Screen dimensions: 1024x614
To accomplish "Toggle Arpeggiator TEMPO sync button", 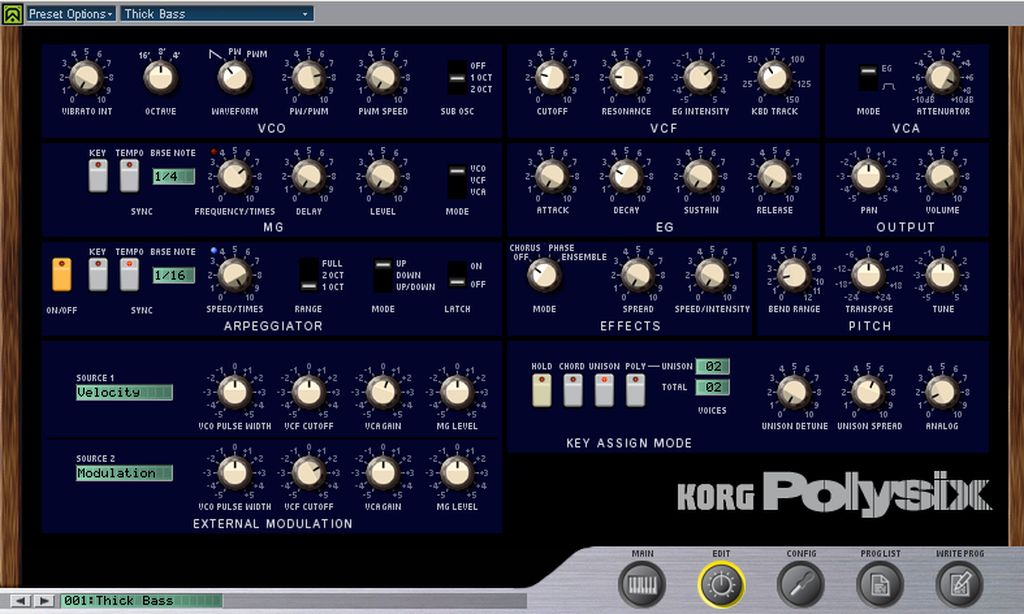I will pos(129,274).
